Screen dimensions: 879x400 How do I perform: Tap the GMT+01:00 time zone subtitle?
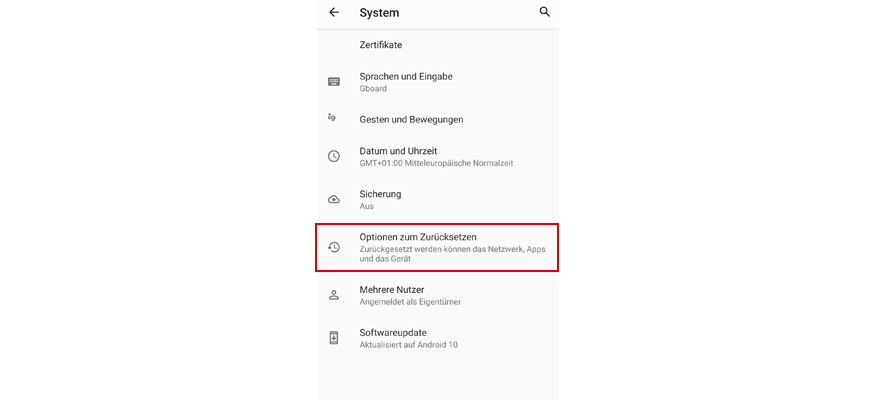436,163
